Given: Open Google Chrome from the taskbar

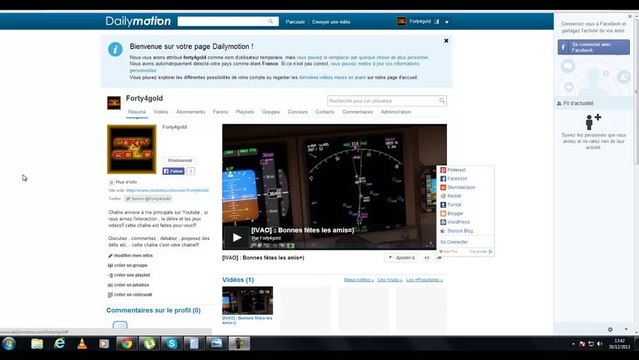Looking at the screenshot, I should click(x=127, y=344).
